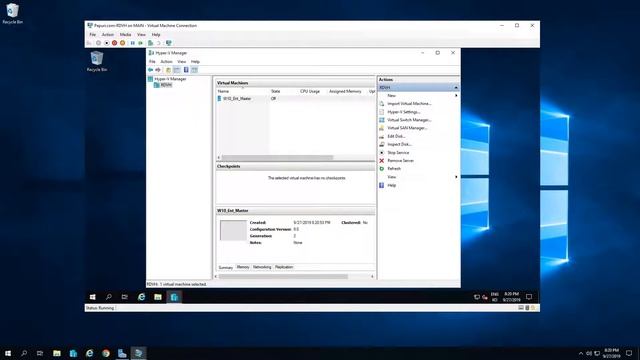The width and height of the screenshot is (640, 360).
Task: Click Inspect Disk action
Action: (399, 144)
